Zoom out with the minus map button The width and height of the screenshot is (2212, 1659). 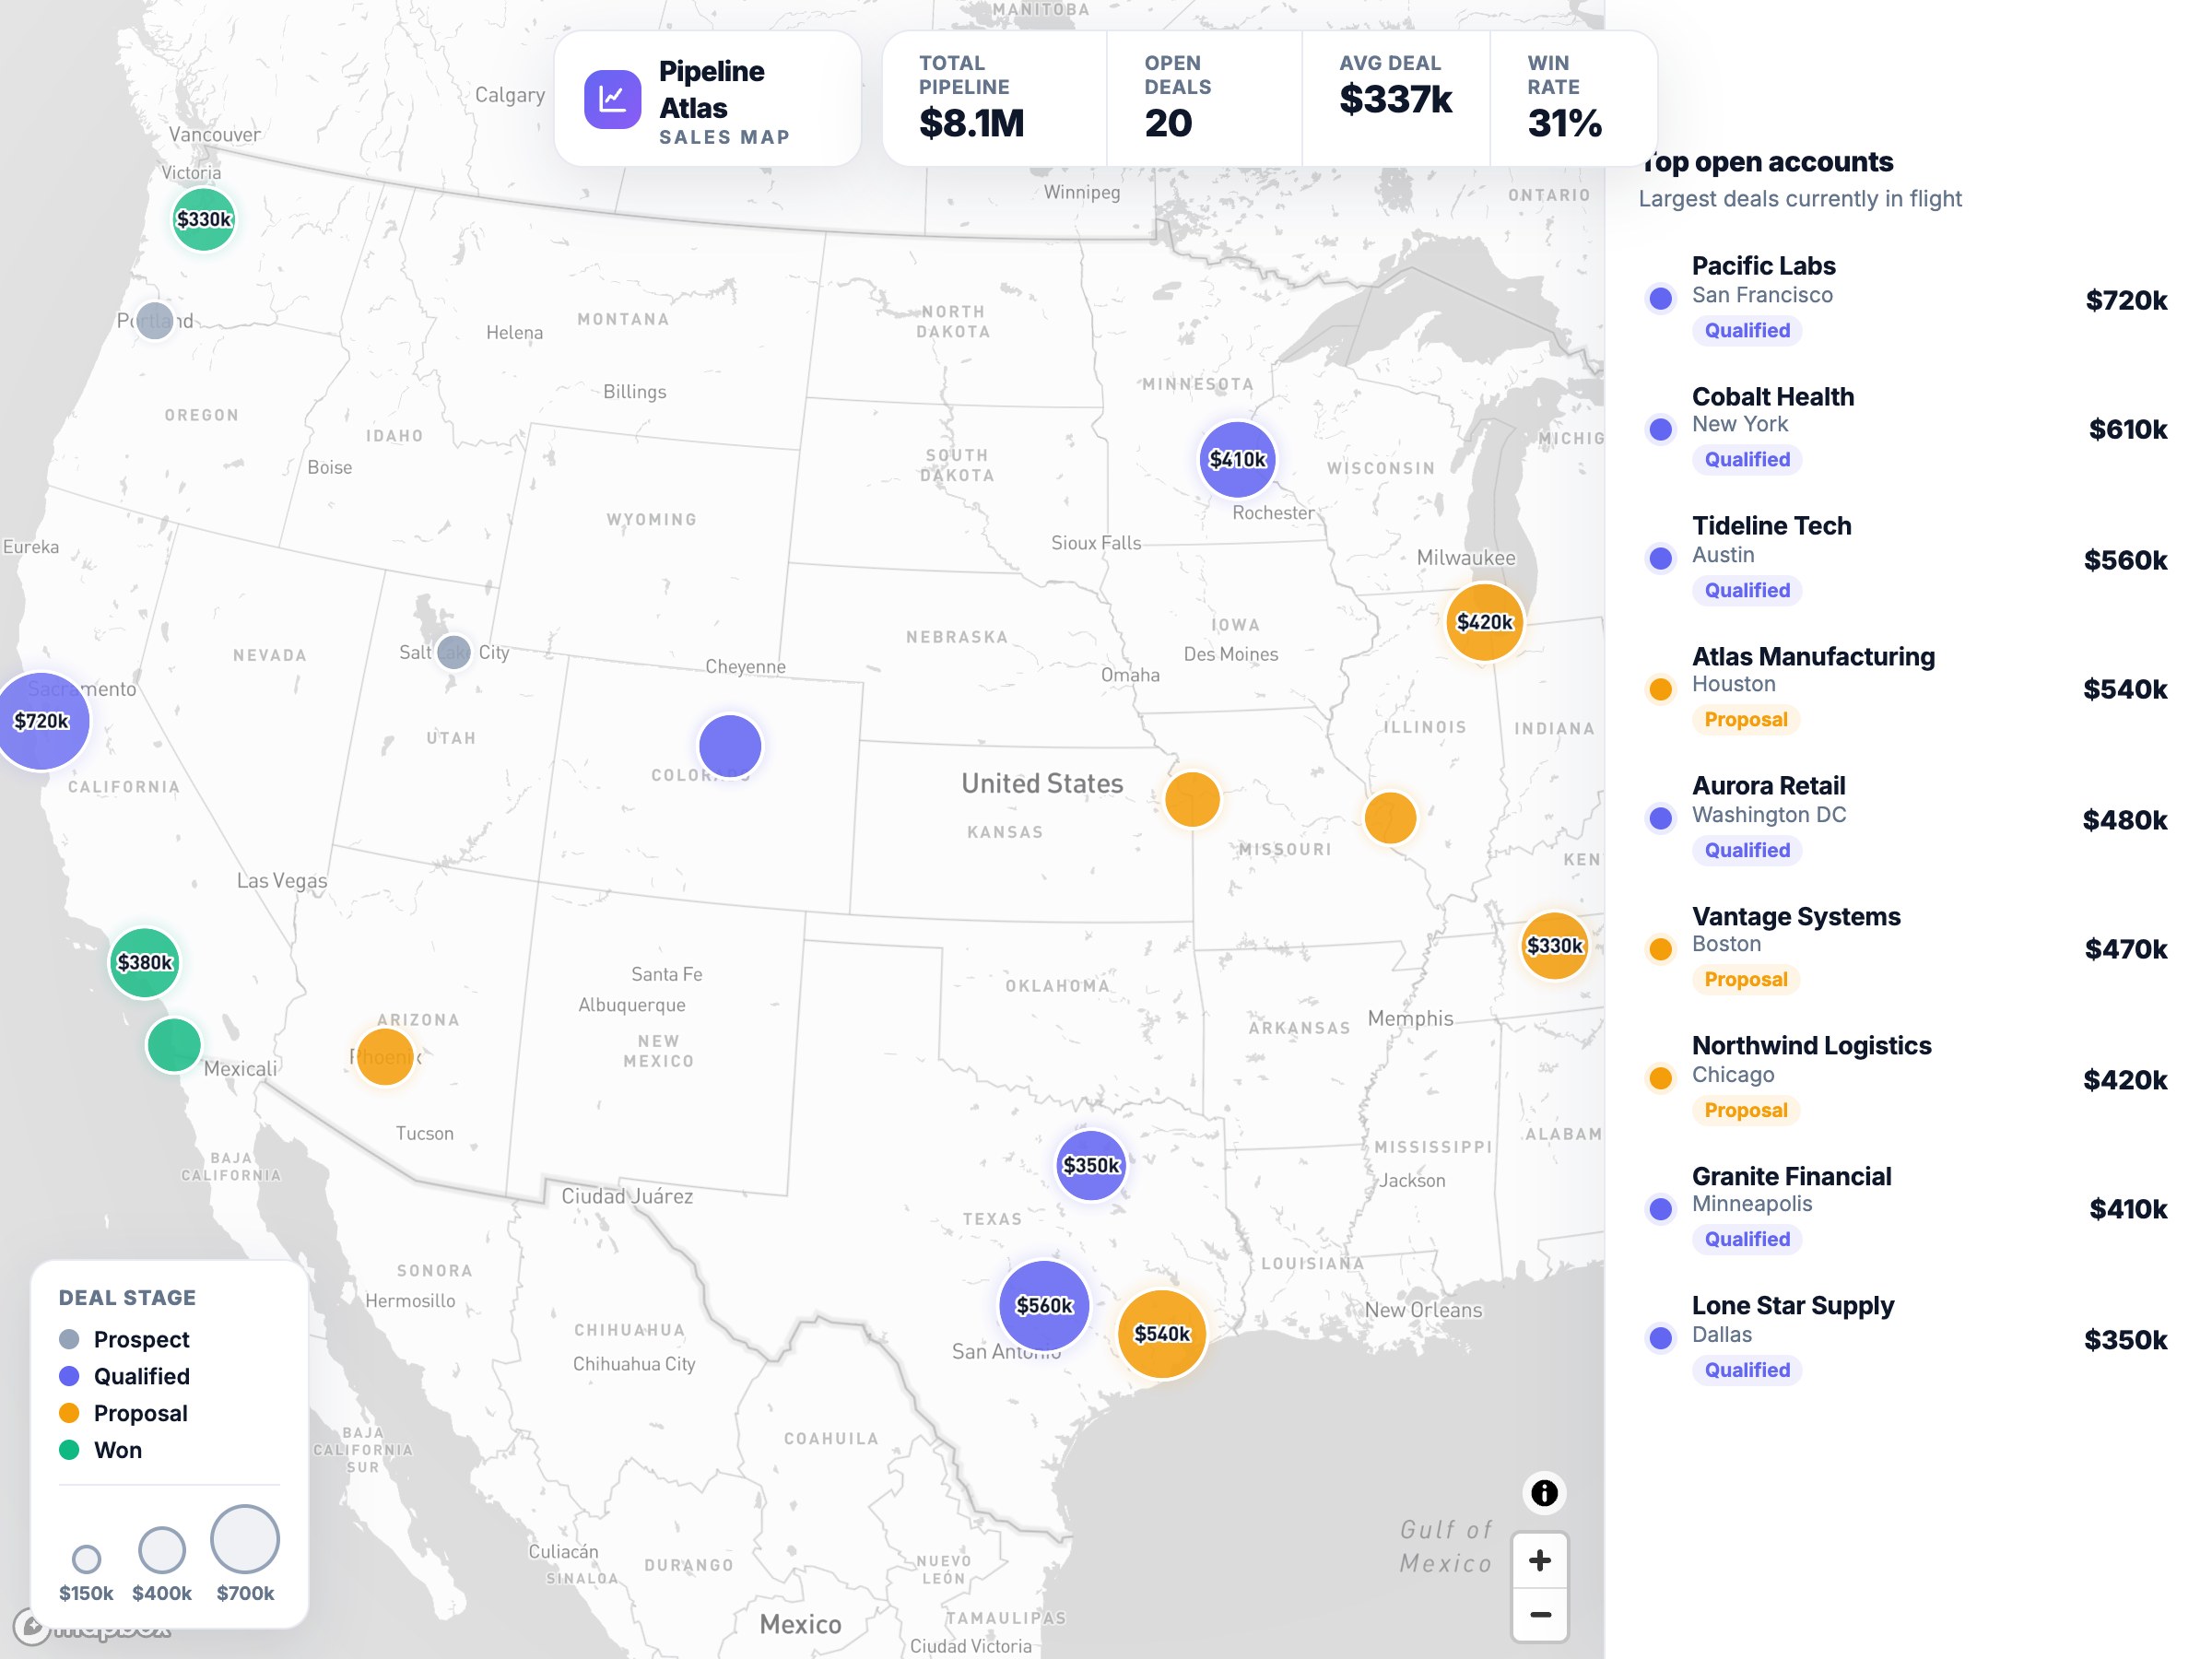(x=1540, y=1614)
